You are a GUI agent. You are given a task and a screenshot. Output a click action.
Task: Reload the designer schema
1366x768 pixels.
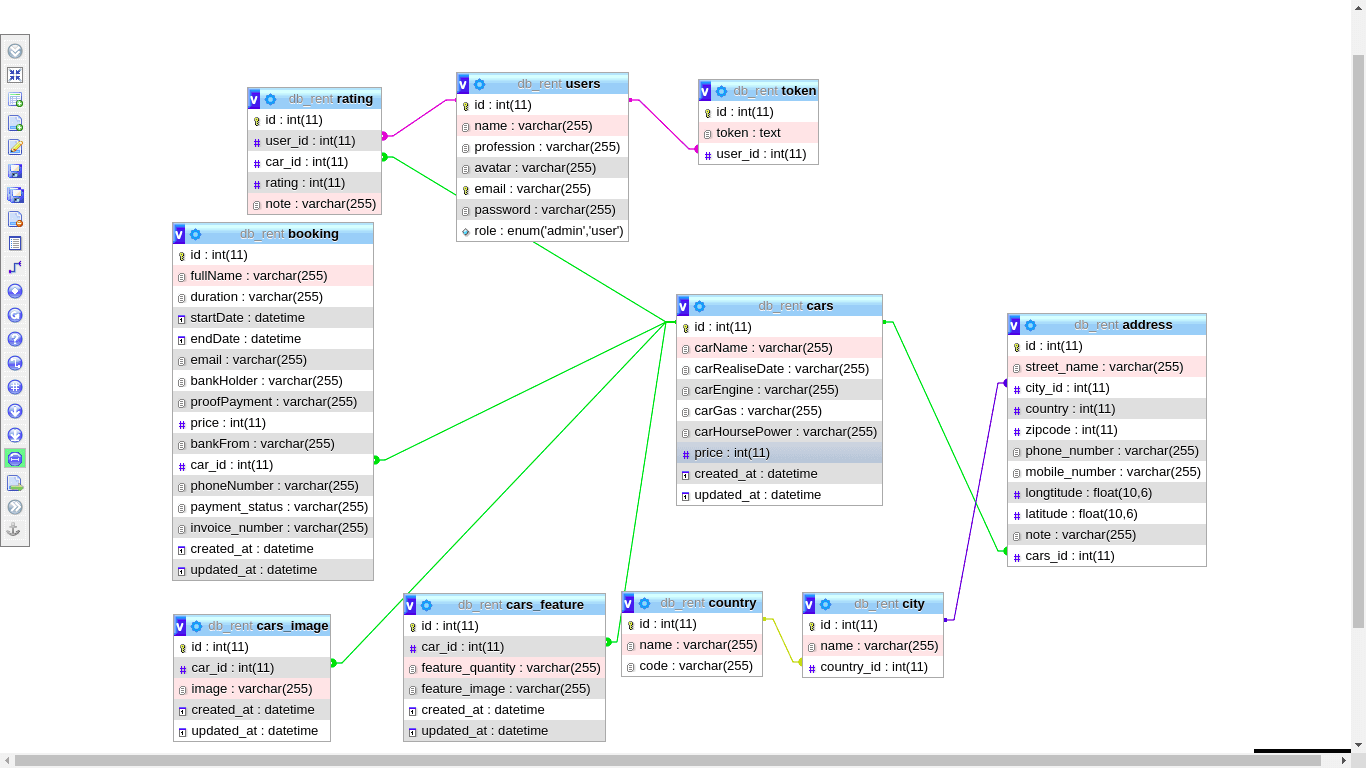pos(15,315)
